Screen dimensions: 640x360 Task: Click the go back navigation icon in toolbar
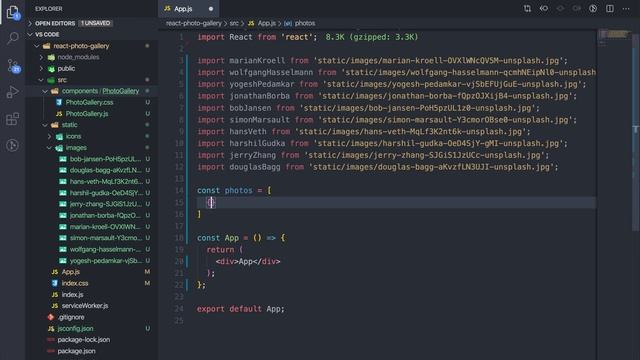pos(544,9)
